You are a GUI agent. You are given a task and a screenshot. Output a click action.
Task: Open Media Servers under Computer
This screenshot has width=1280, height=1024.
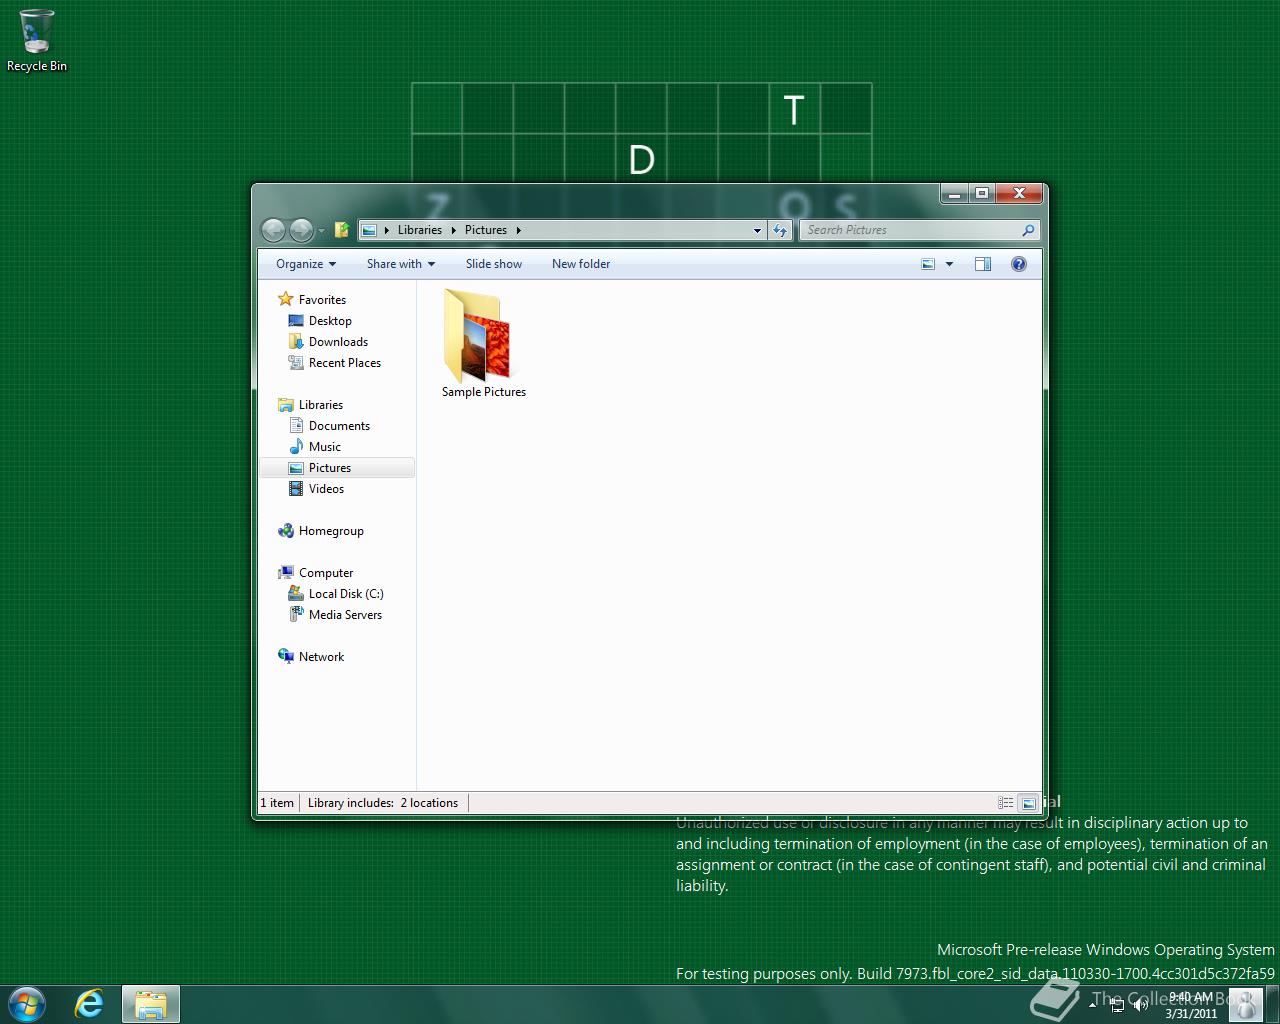click(x=345, y=614)
